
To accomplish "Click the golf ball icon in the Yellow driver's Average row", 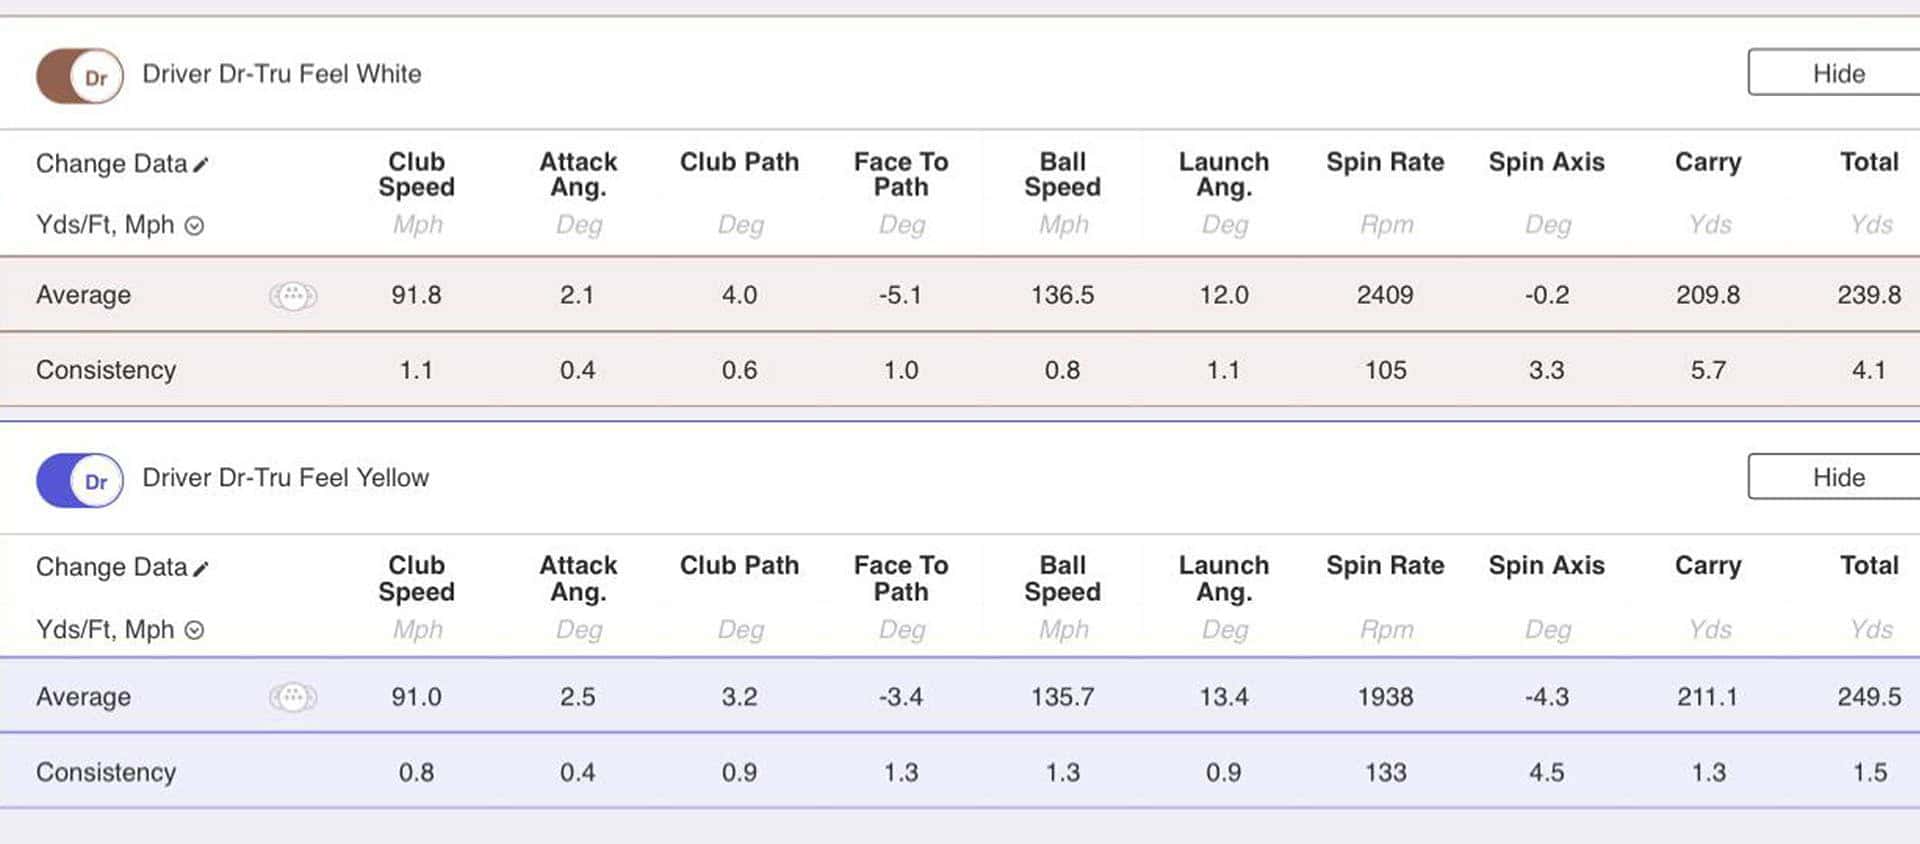I will (x=292, y=697).
